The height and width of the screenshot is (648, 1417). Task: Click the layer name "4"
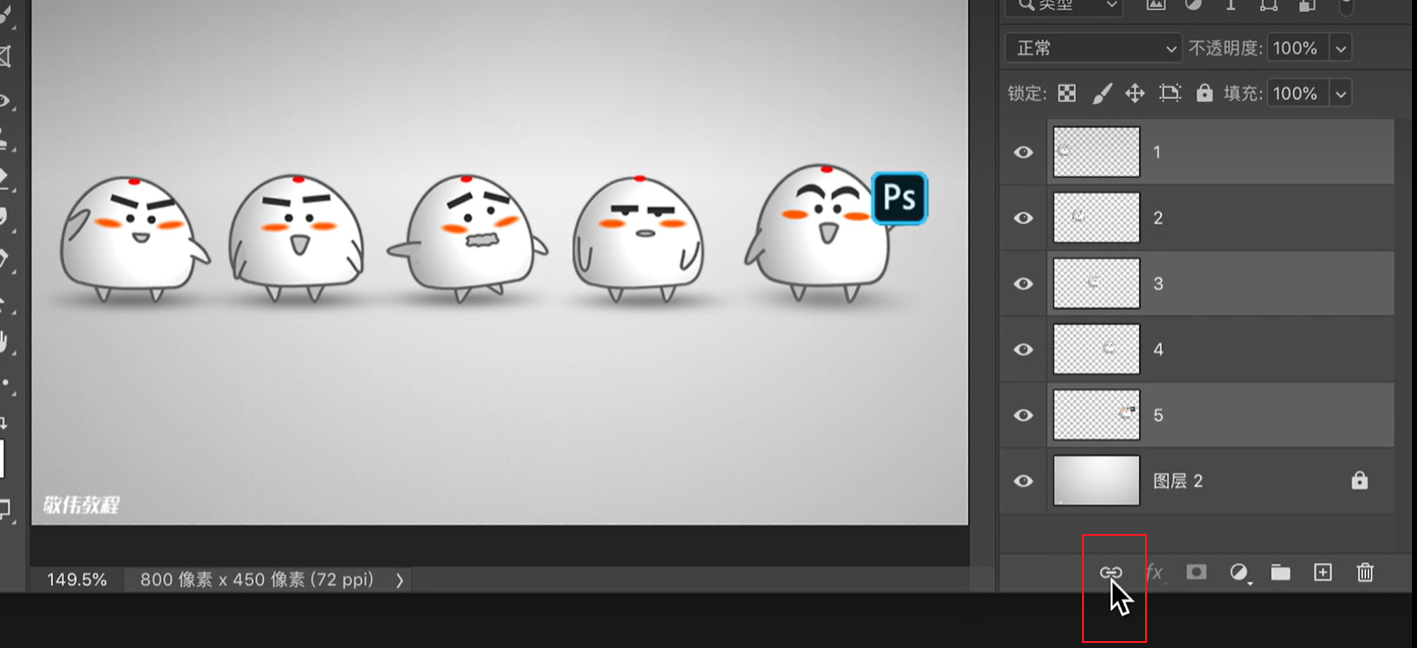point(1158,349)
